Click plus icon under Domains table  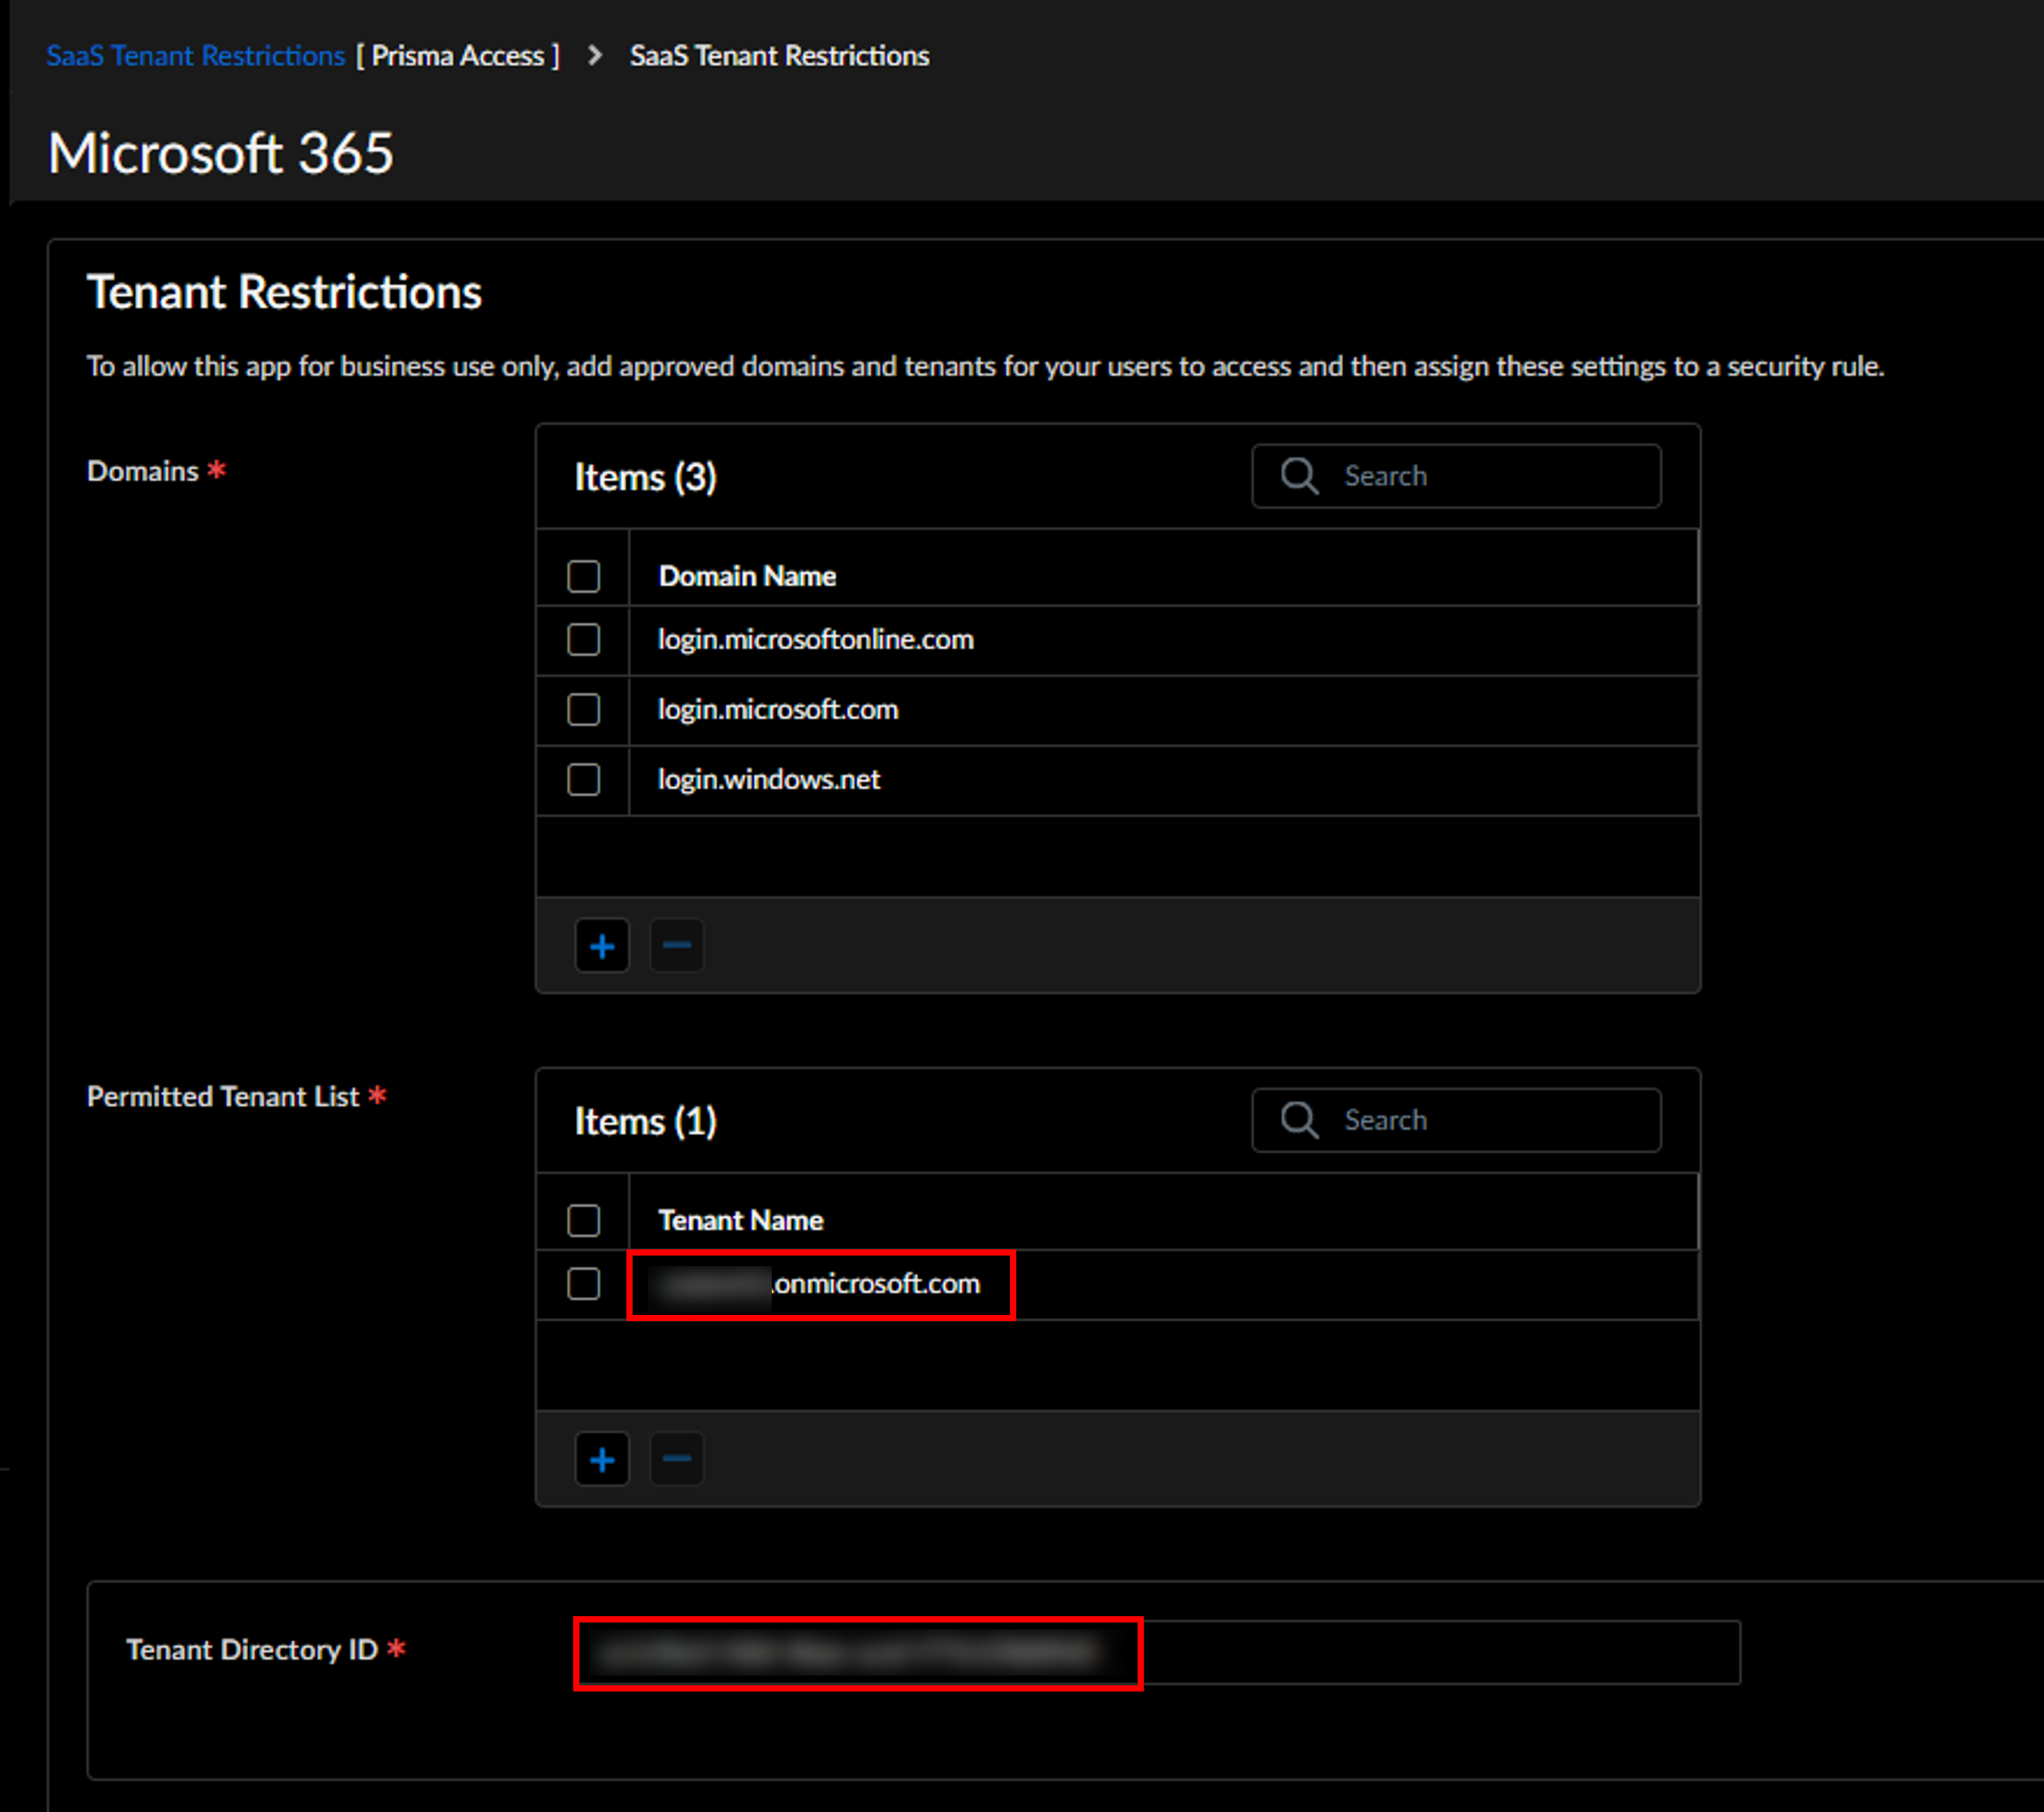click(602, 946)
